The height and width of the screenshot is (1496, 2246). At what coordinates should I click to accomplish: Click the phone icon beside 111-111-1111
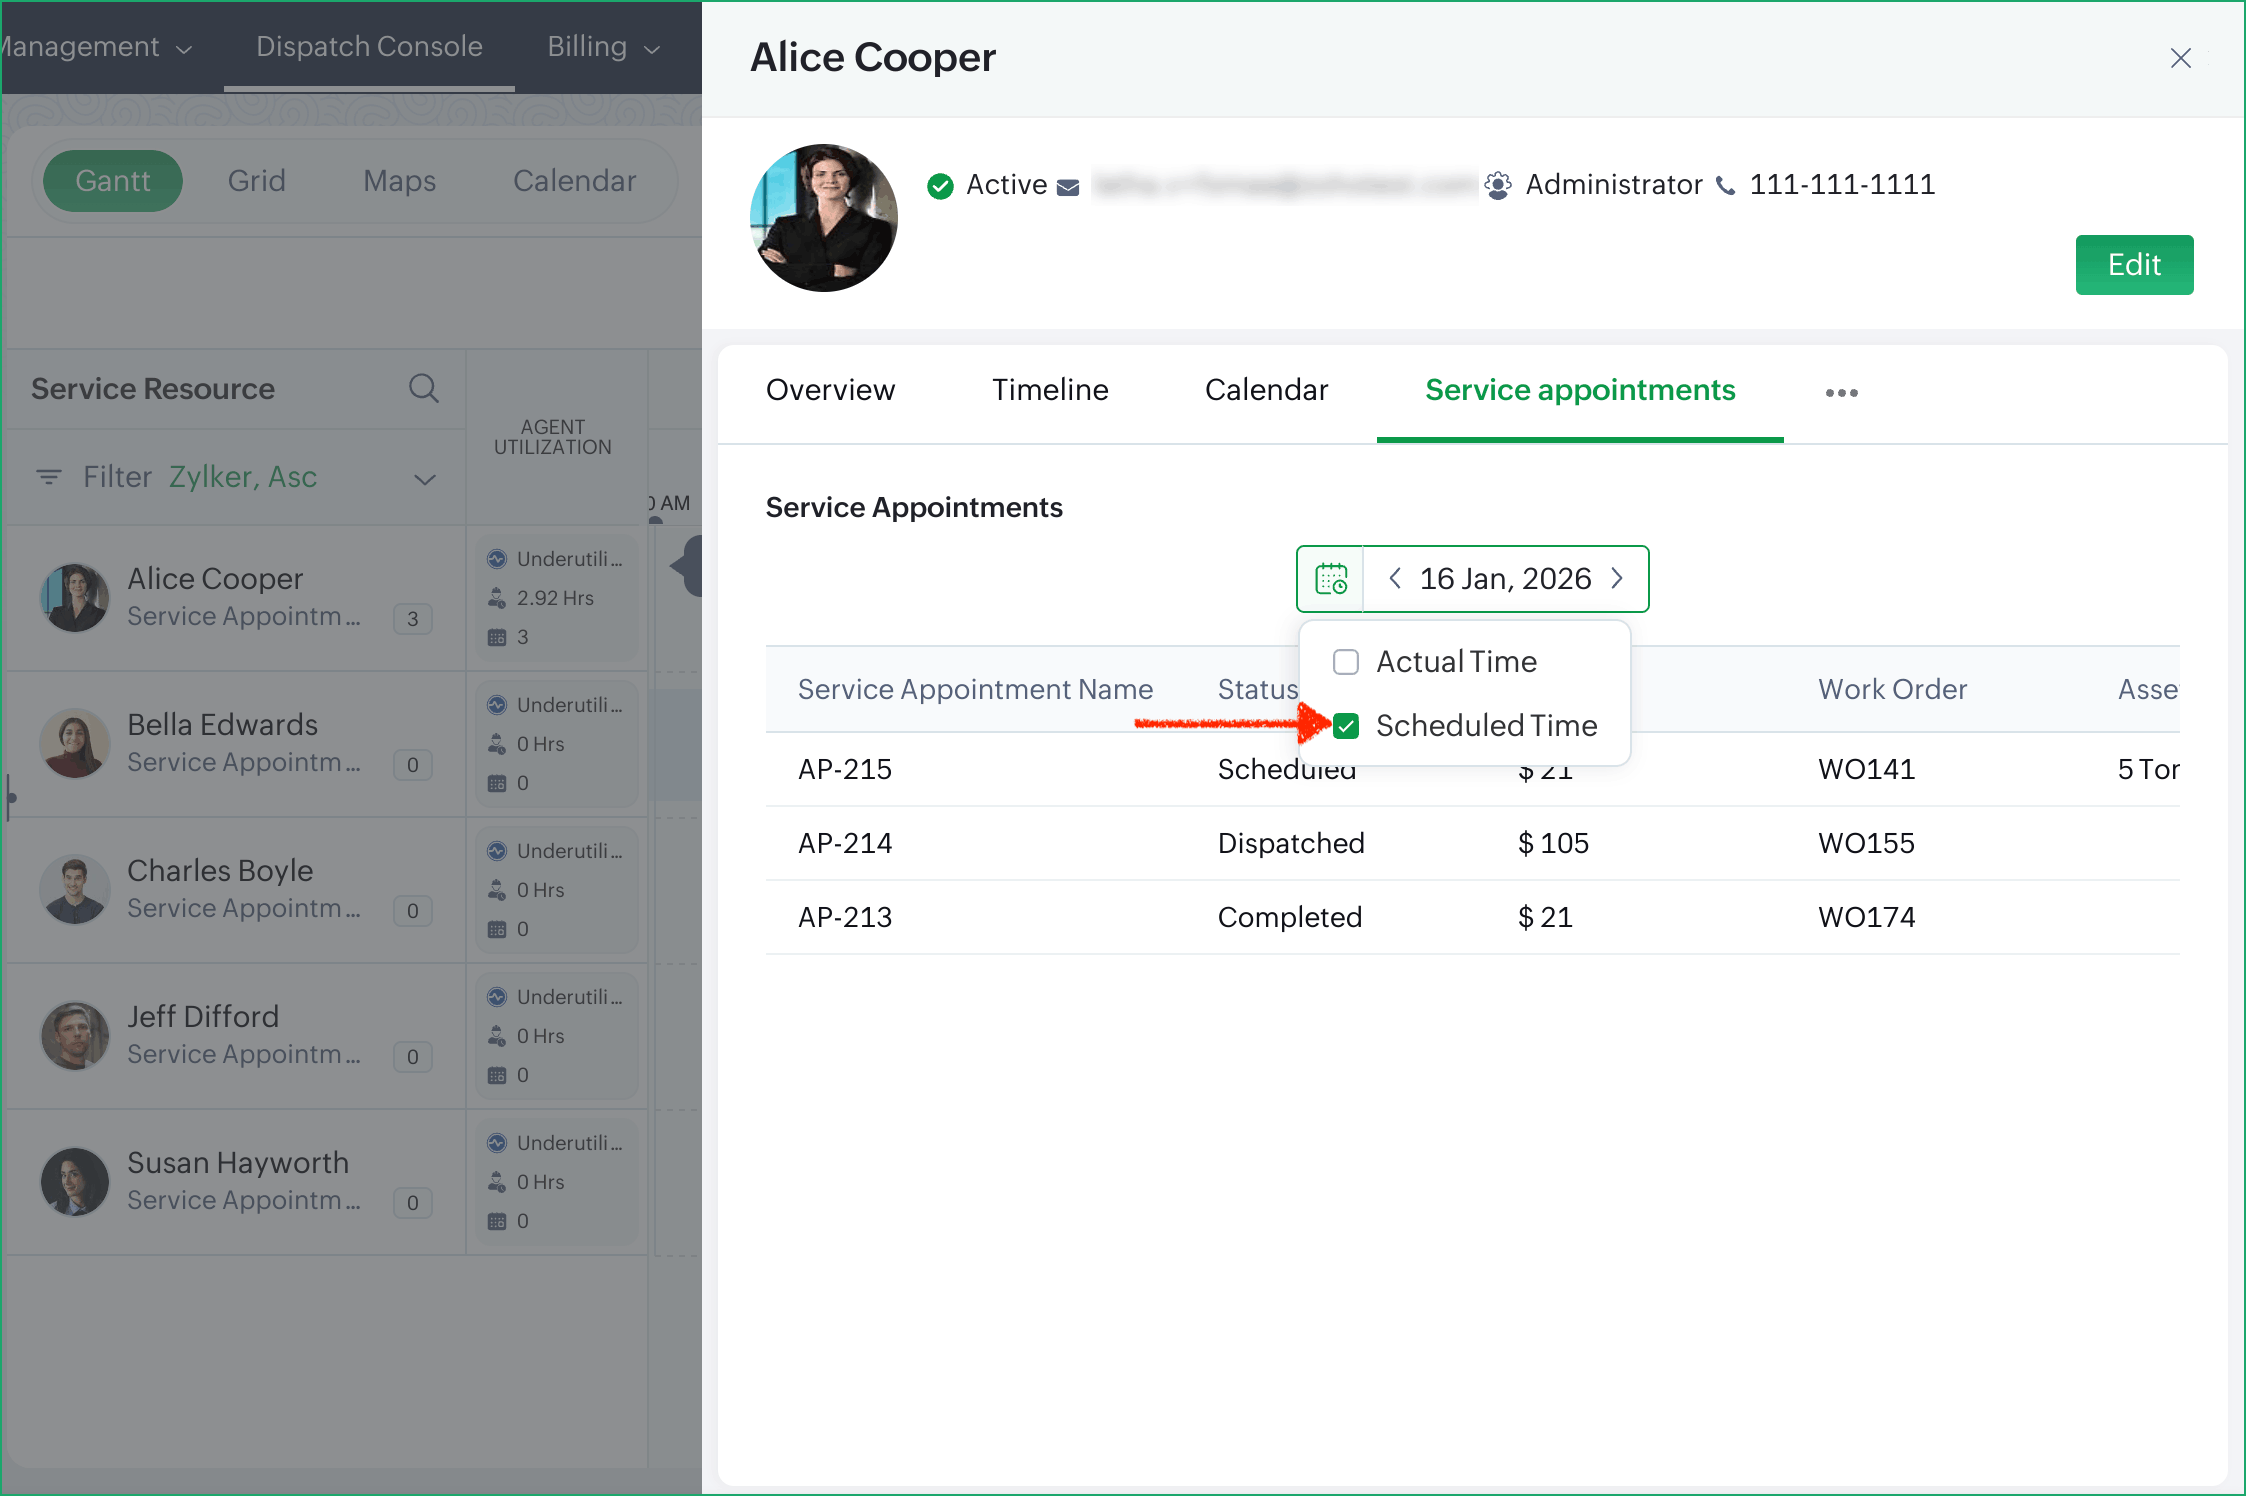tap(1726, 186)
